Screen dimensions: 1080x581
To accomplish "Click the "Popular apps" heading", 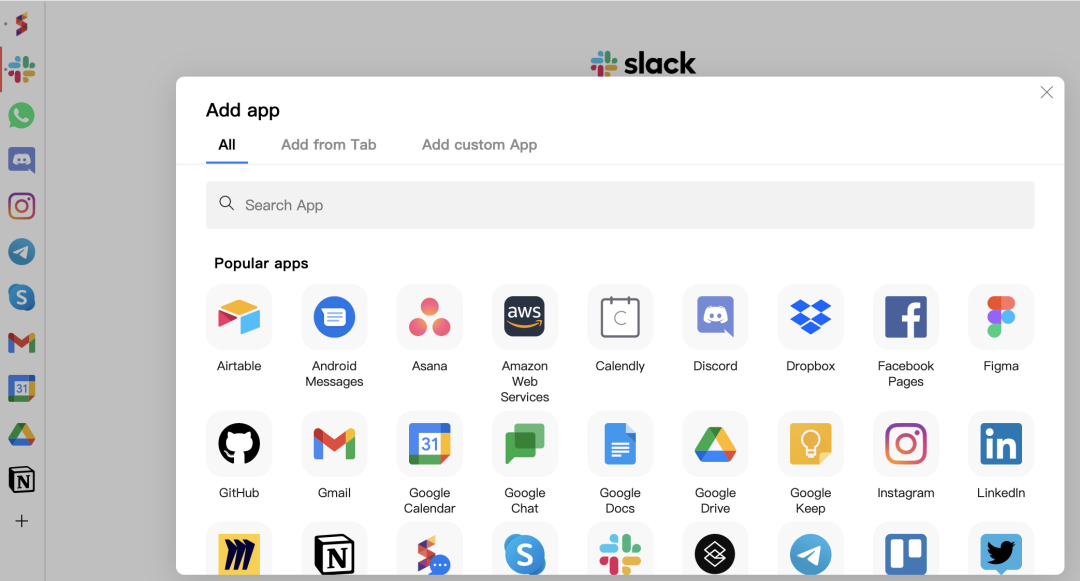I will coord(261,264).
